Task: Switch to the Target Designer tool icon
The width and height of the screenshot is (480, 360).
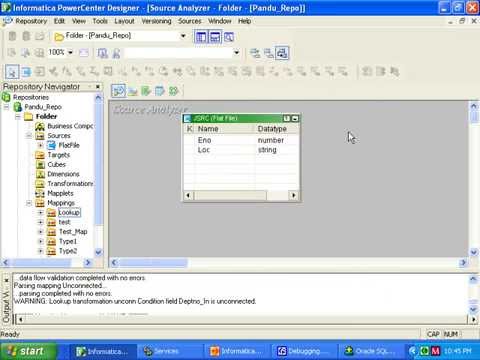Action: point(133,91)
